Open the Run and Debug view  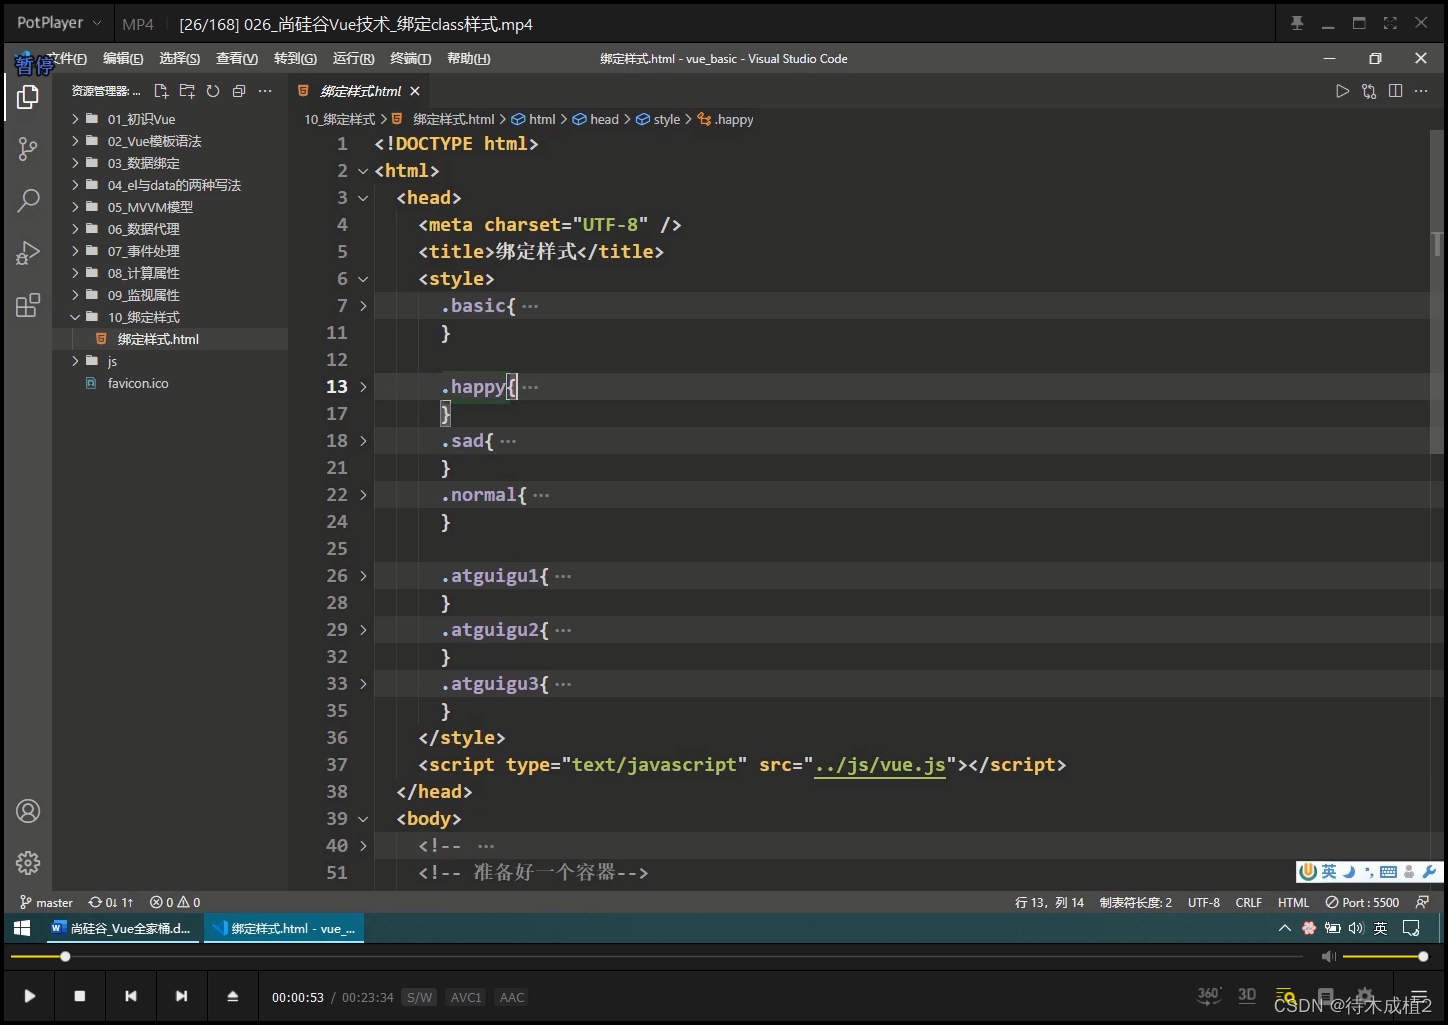pyautogui.click(x=28, y=253)
